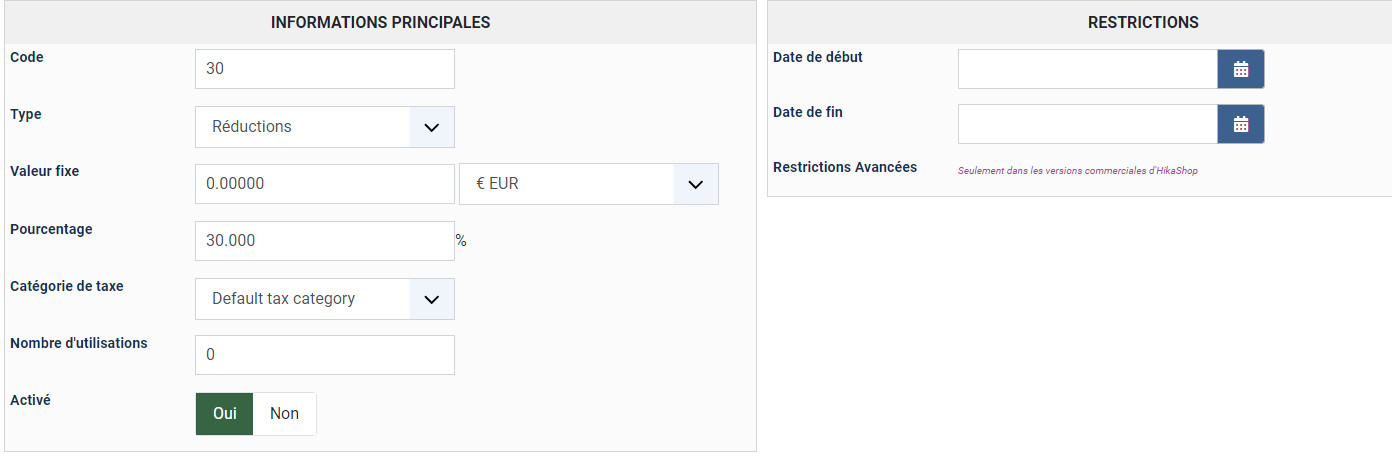Click the Pourcentage field showing 30.000
Screen dimensions: 1392x458
pos(324,241)
